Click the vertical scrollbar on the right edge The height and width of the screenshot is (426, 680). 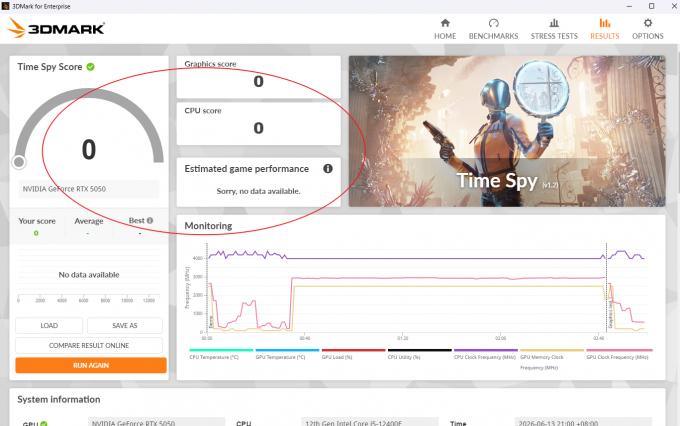click(x=677, y=117)
